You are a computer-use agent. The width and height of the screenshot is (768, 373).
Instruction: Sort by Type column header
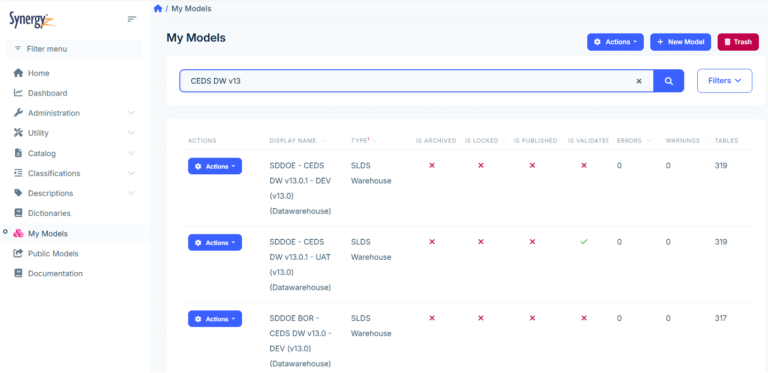[x=363, y=140]
